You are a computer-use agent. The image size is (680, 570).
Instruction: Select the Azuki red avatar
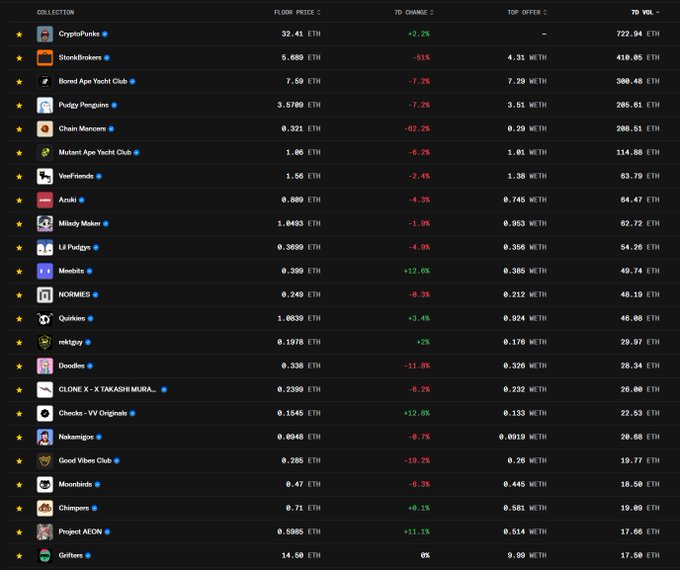tap(45, 200)
